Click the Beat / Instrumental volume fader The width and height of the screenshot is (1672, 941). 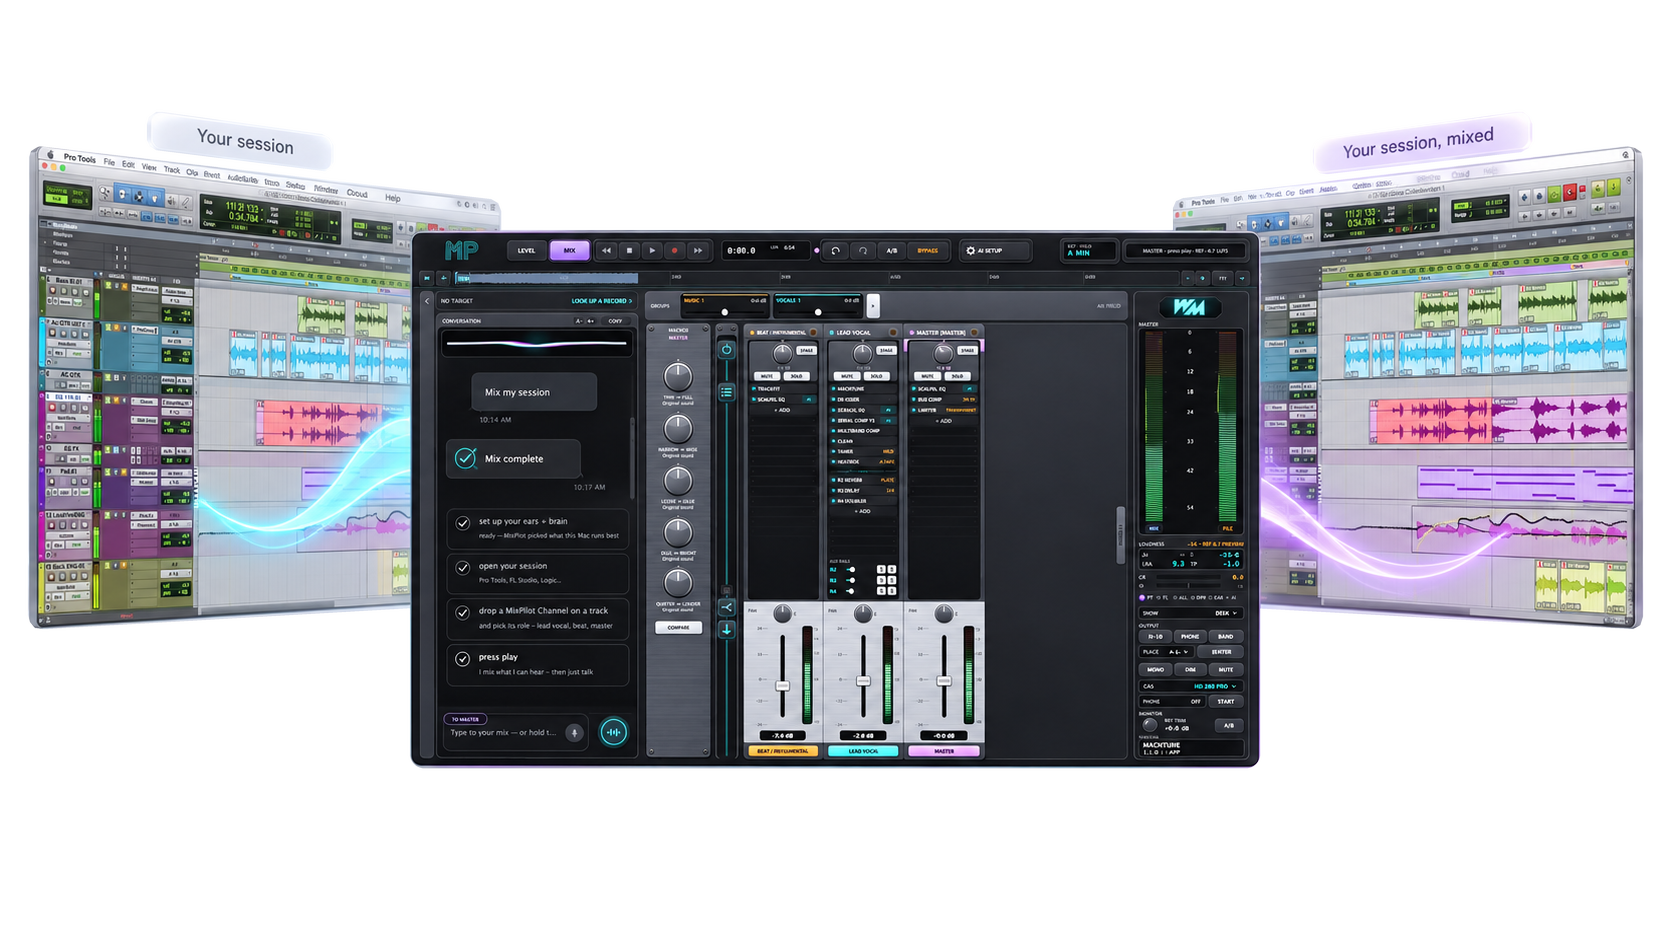(783, 685)
